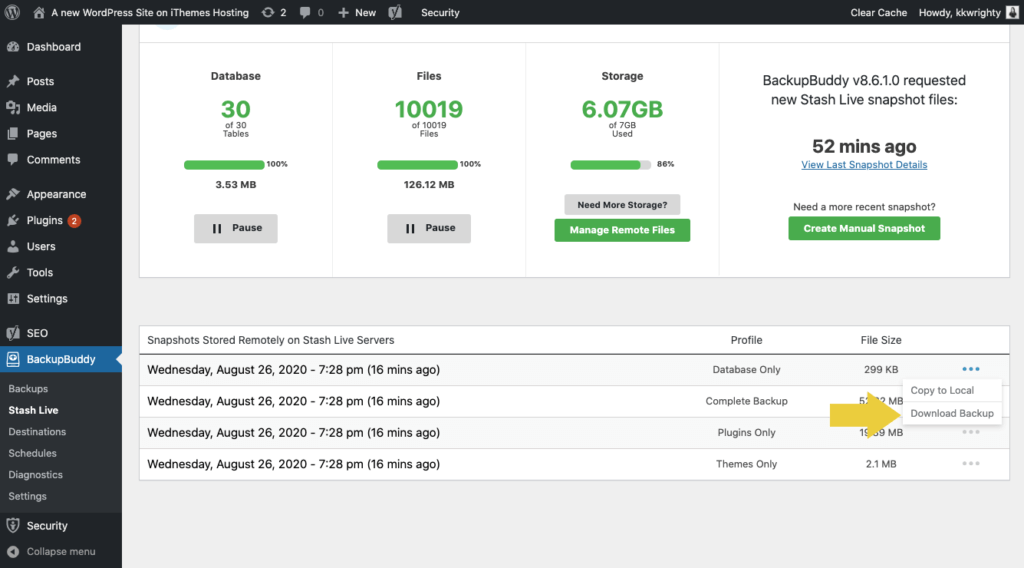Open Destinations submenu item
The height and width of the screenshot is (568, 1024).
click(x=37, y=432)
